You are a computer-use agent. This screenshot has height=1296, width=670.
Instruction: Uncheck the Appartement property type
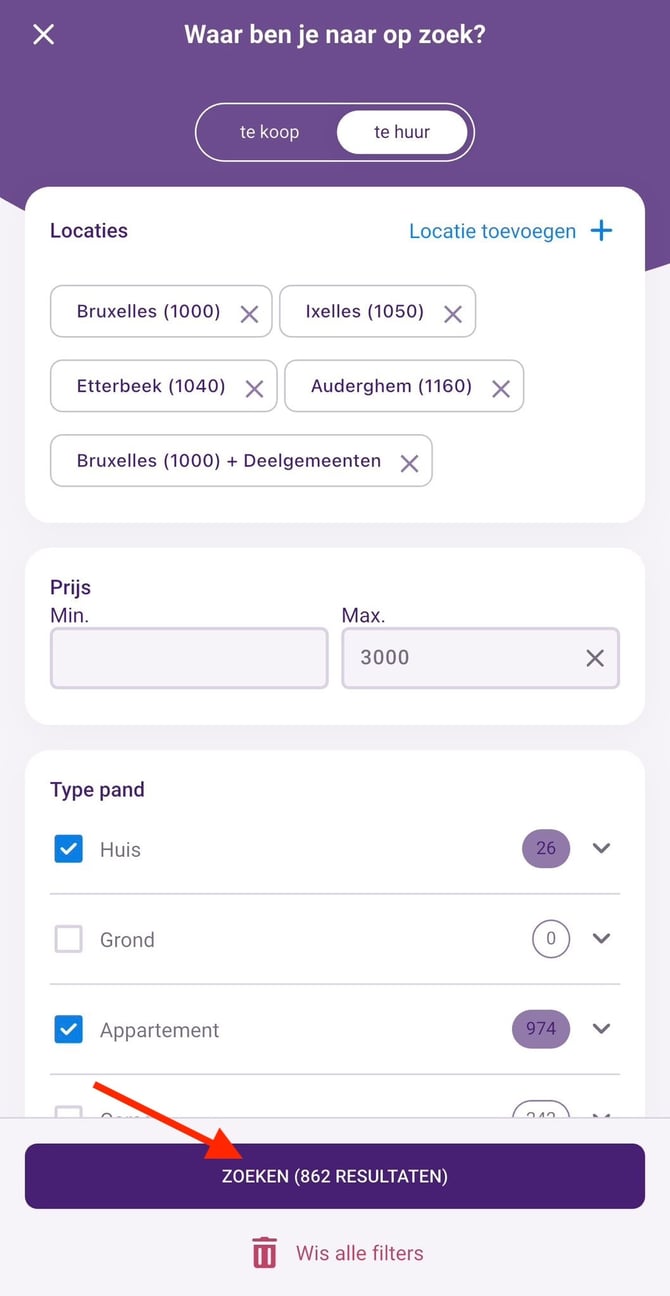[x=68, y=1029]
